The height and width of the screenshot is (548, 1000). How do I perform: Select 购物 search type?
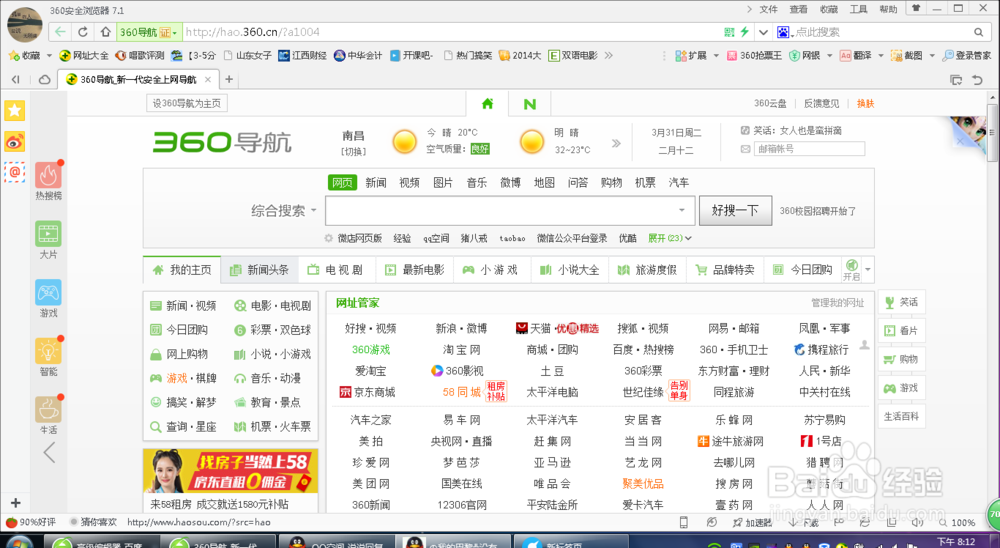click(x=611, y=182)
